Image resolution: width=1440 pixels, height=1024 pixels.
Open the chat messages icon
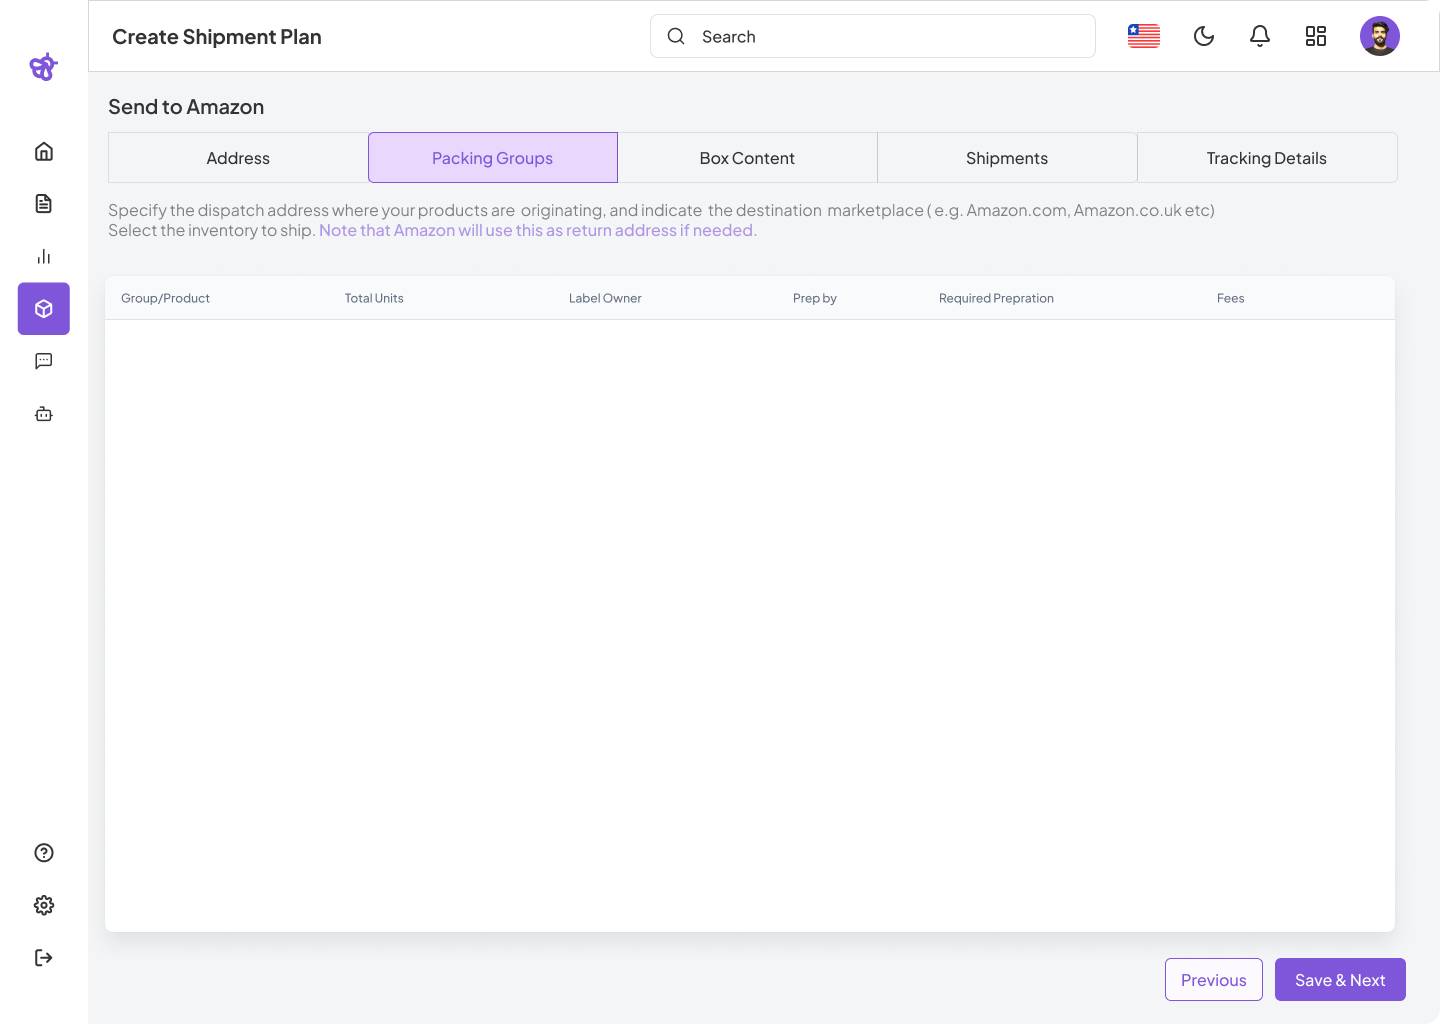pyautogui.click(x=44, y=361)
